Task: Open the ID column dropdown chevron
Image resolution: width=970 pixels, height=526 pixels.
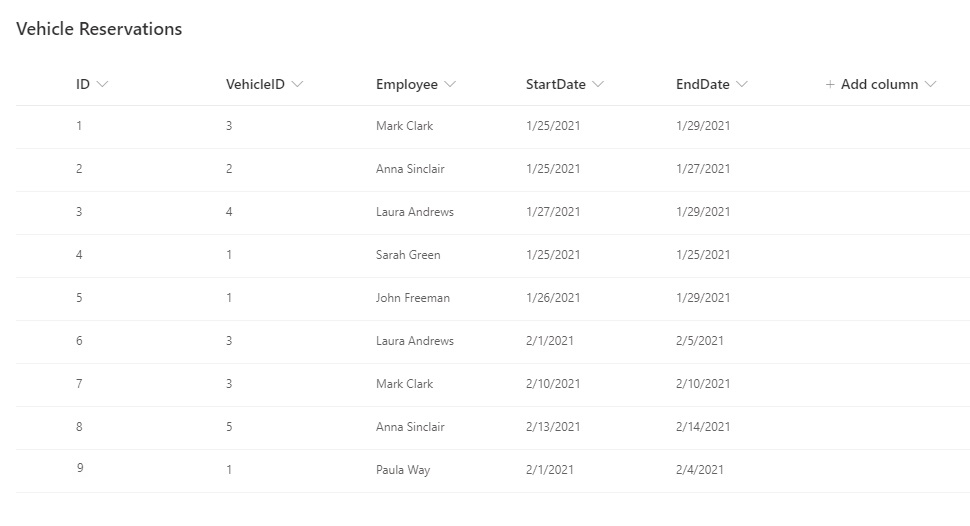Action: coord(103,84)
